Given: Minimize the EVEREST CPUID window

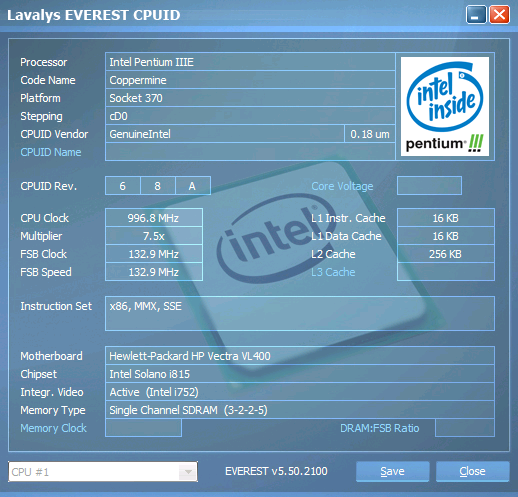Looking at the screenshot, I should pyautogui.click(x=476, y=15).
